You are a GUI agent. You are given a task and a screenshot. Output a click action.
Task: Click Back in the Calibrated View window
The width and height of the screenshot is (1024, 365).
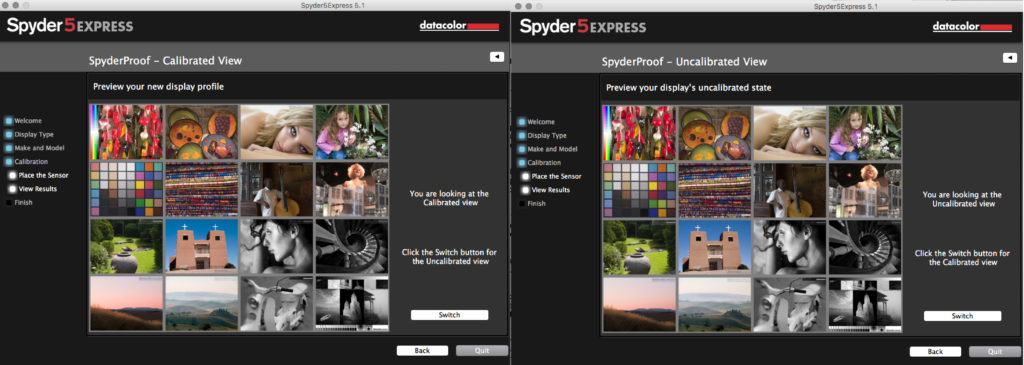[x=422, y=351]
